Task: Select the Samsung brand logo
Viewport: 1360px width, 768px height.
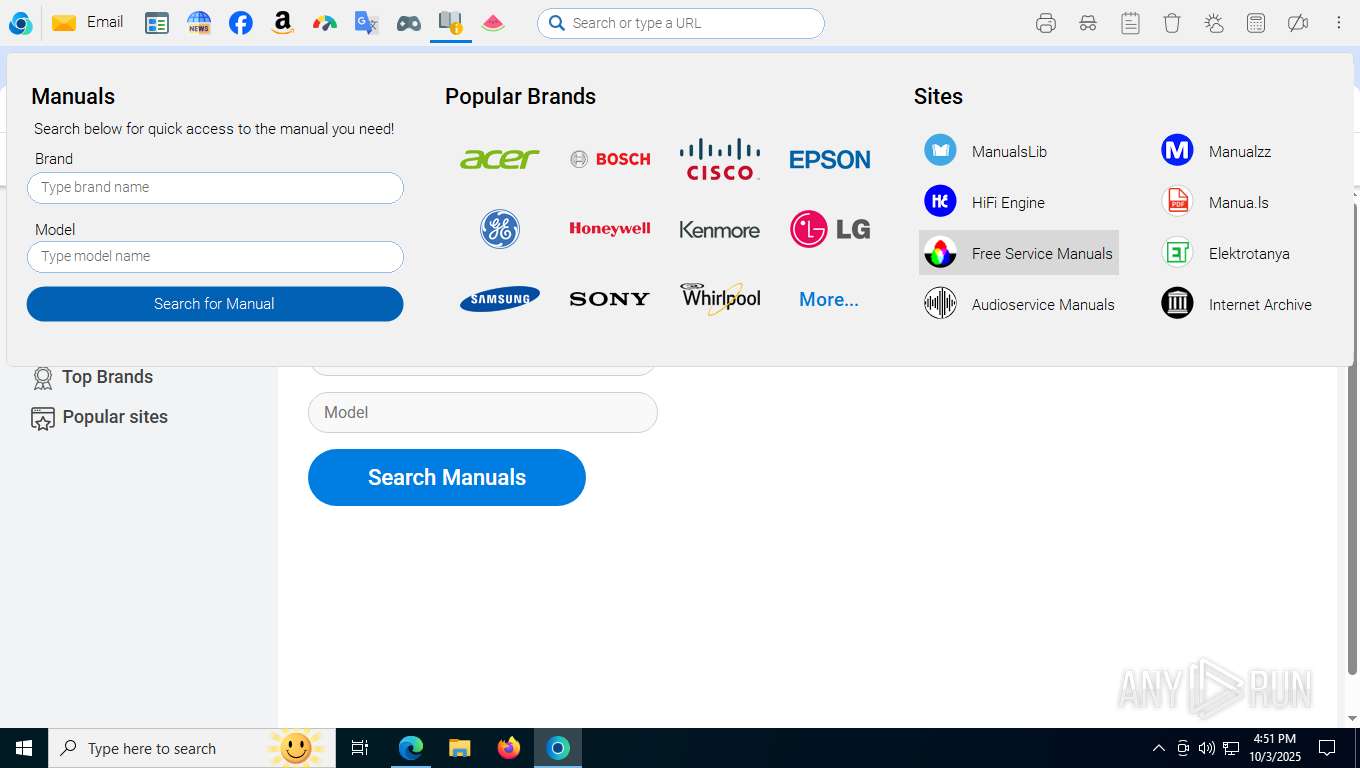Action: click(500, 299)
